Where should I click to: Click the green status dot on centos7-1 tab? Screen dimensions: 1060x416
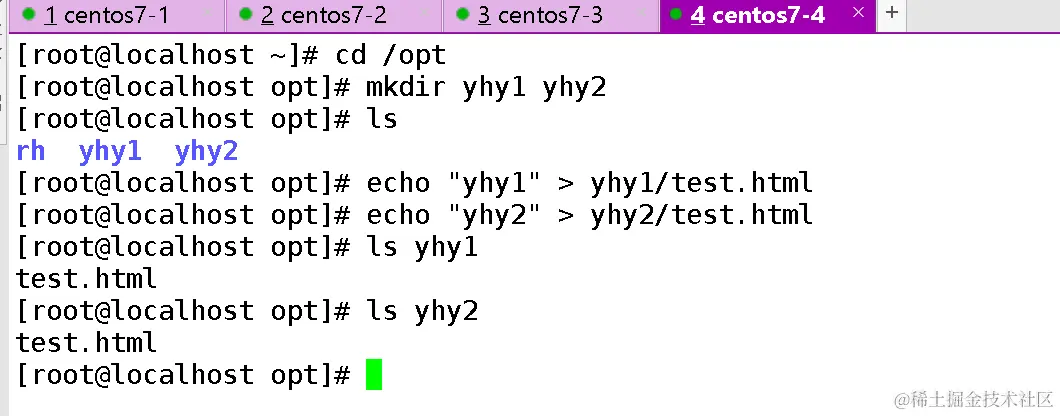click(29, 15)
